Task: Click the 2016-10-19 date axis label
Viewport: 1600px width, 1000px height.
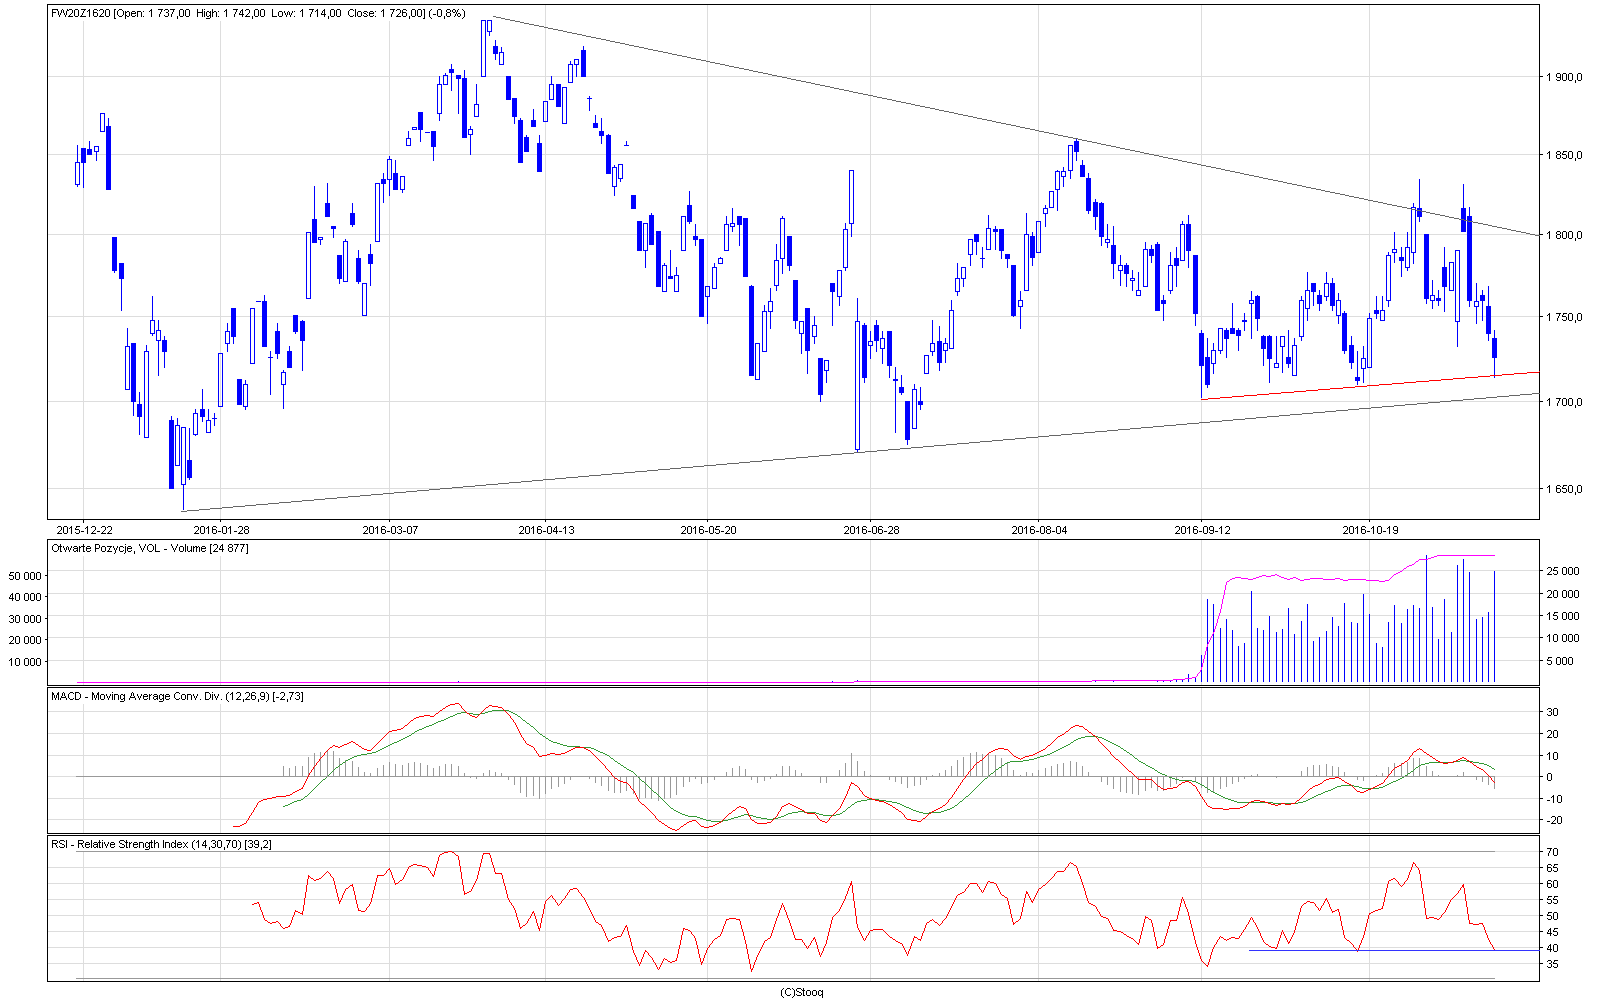Action: [1369, 530]
